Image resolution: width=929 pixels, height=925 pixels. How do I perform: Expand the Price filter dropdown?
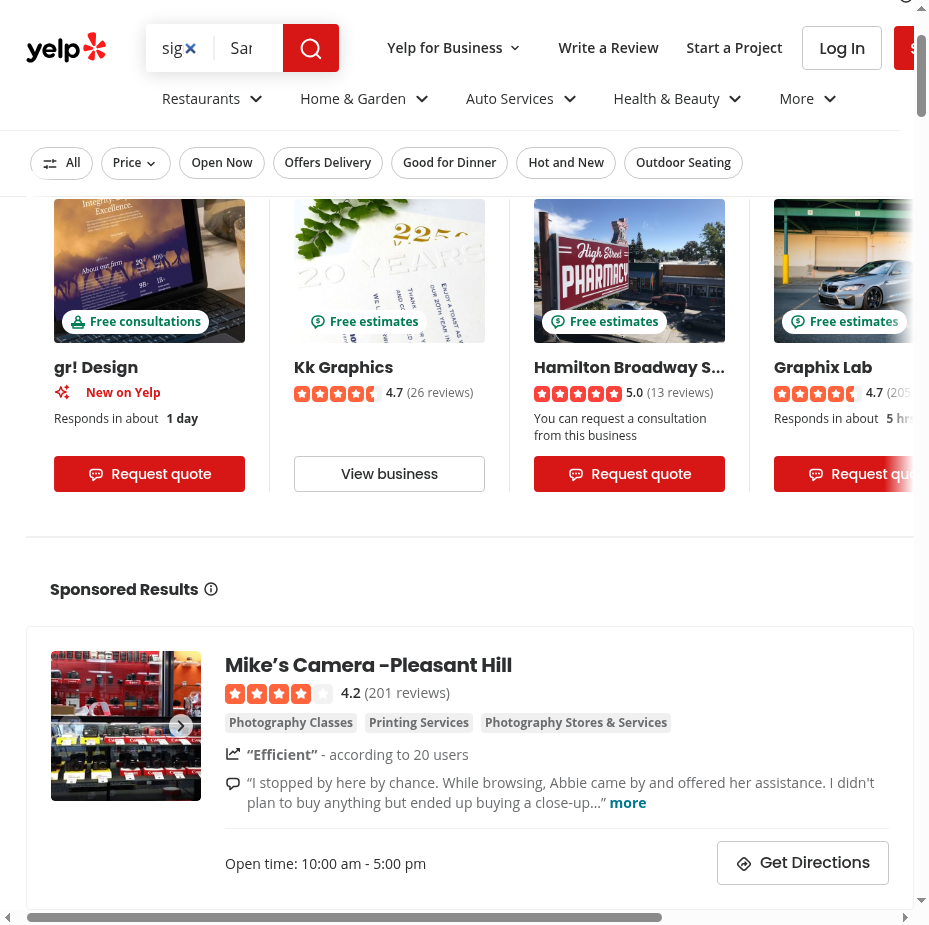click(x=136, y=163)
